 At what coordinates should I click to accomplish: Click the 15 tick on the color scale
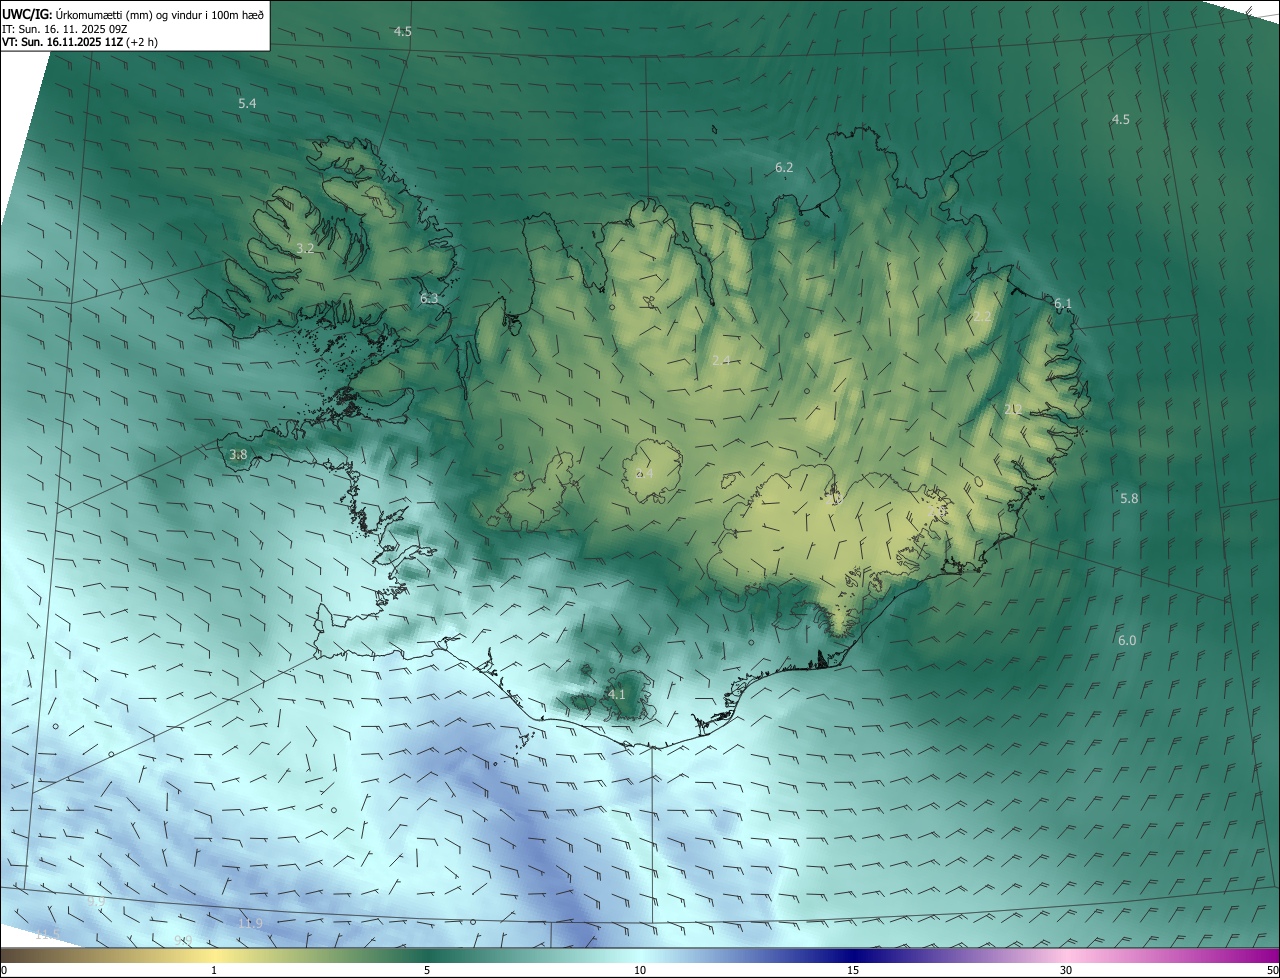(853, 970)
